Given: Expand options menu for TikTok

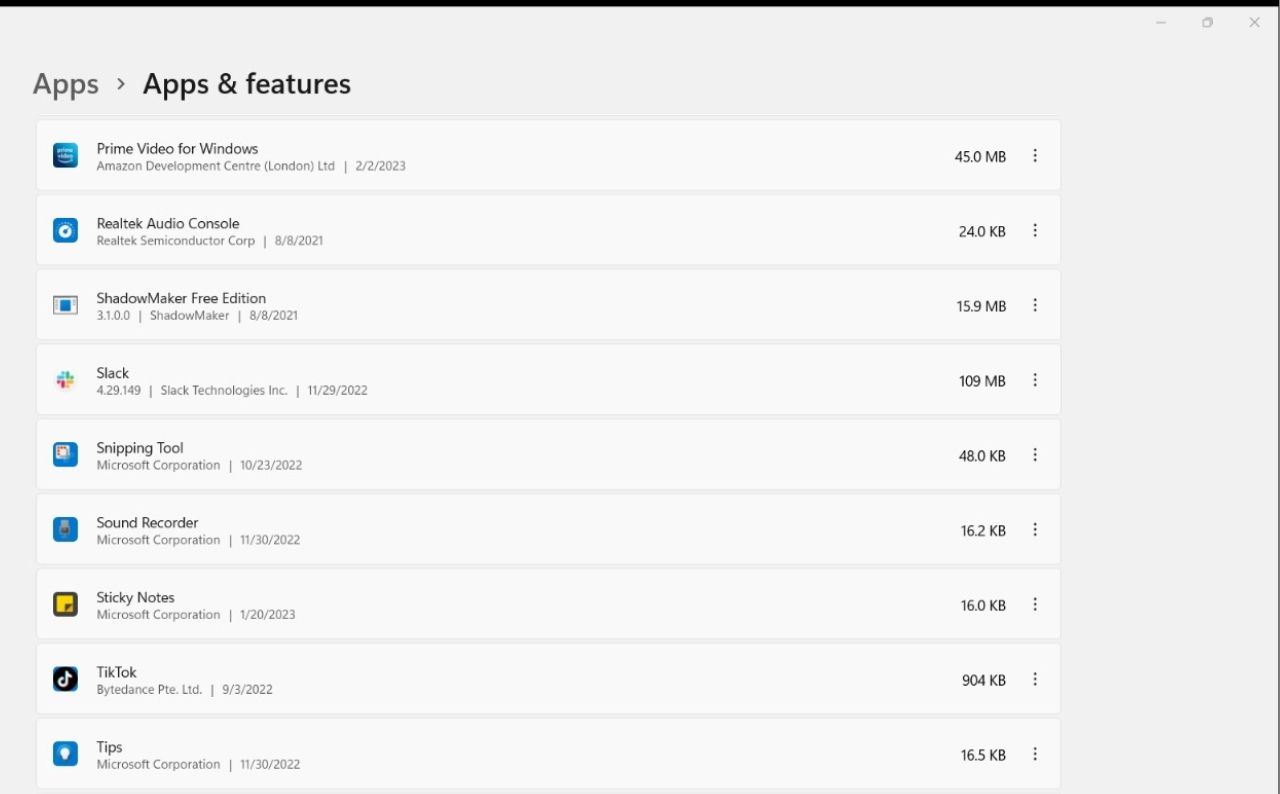Looking at the screenshot, I should pyautogui.click(x=1035, y=680).
